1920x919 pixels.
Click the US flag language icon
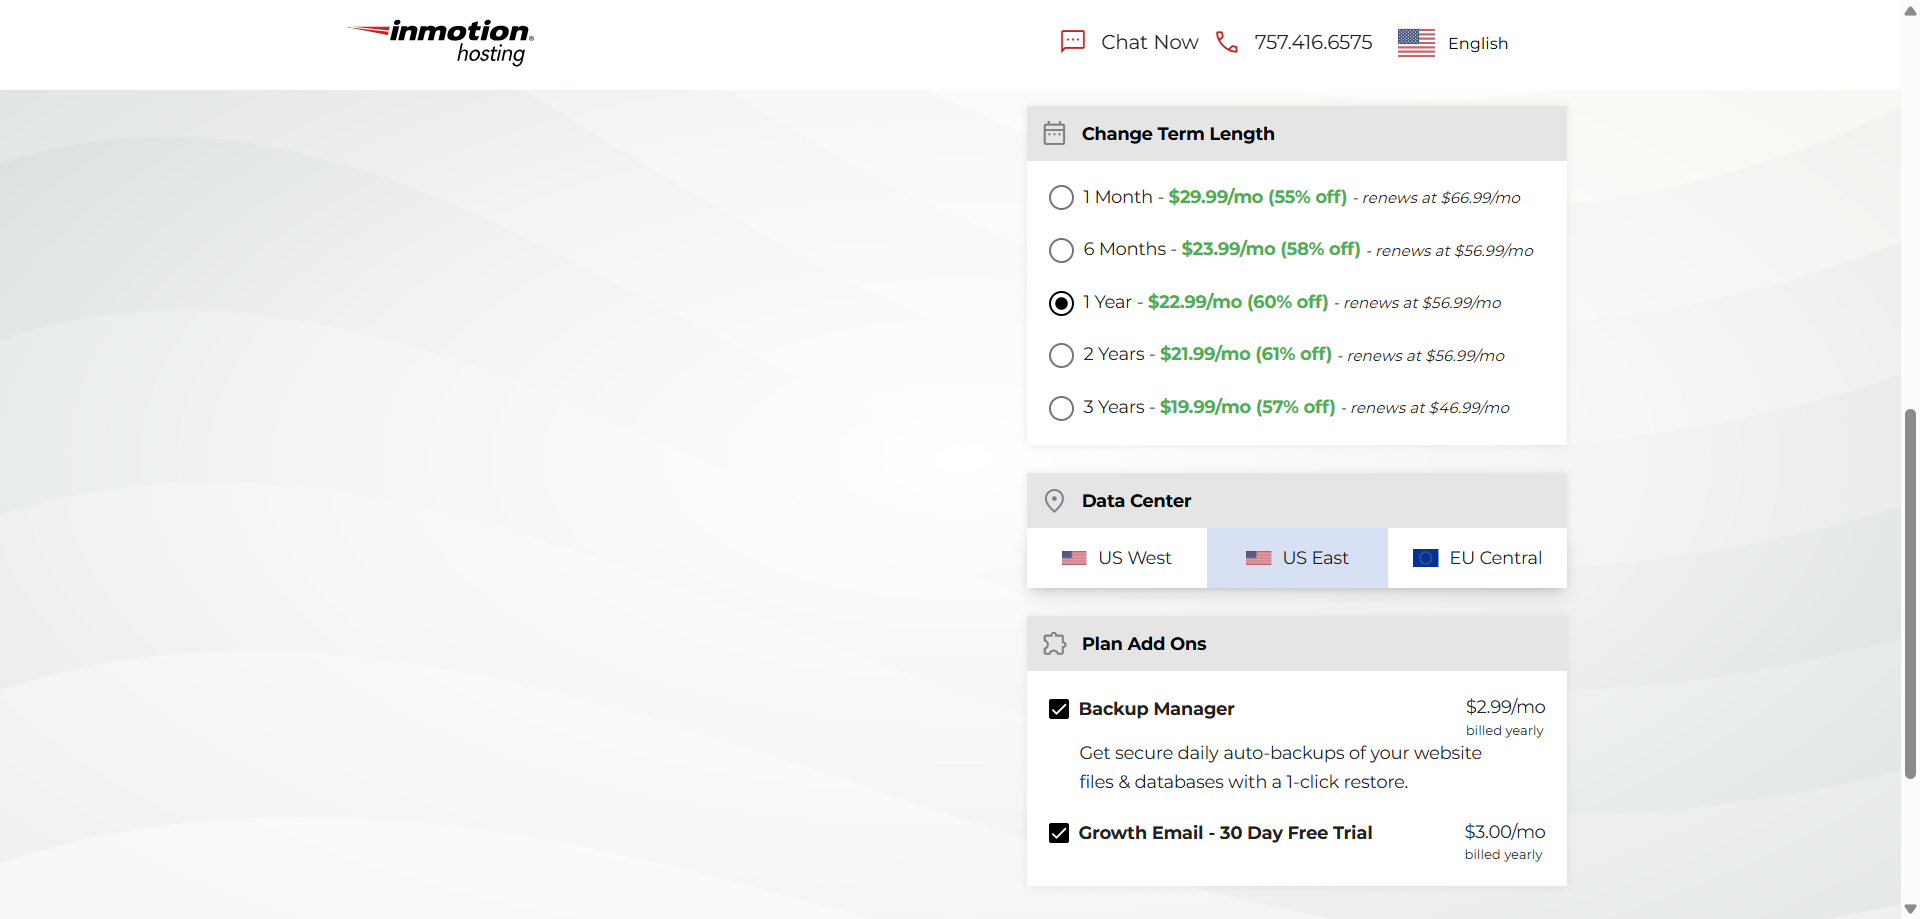1416,43
